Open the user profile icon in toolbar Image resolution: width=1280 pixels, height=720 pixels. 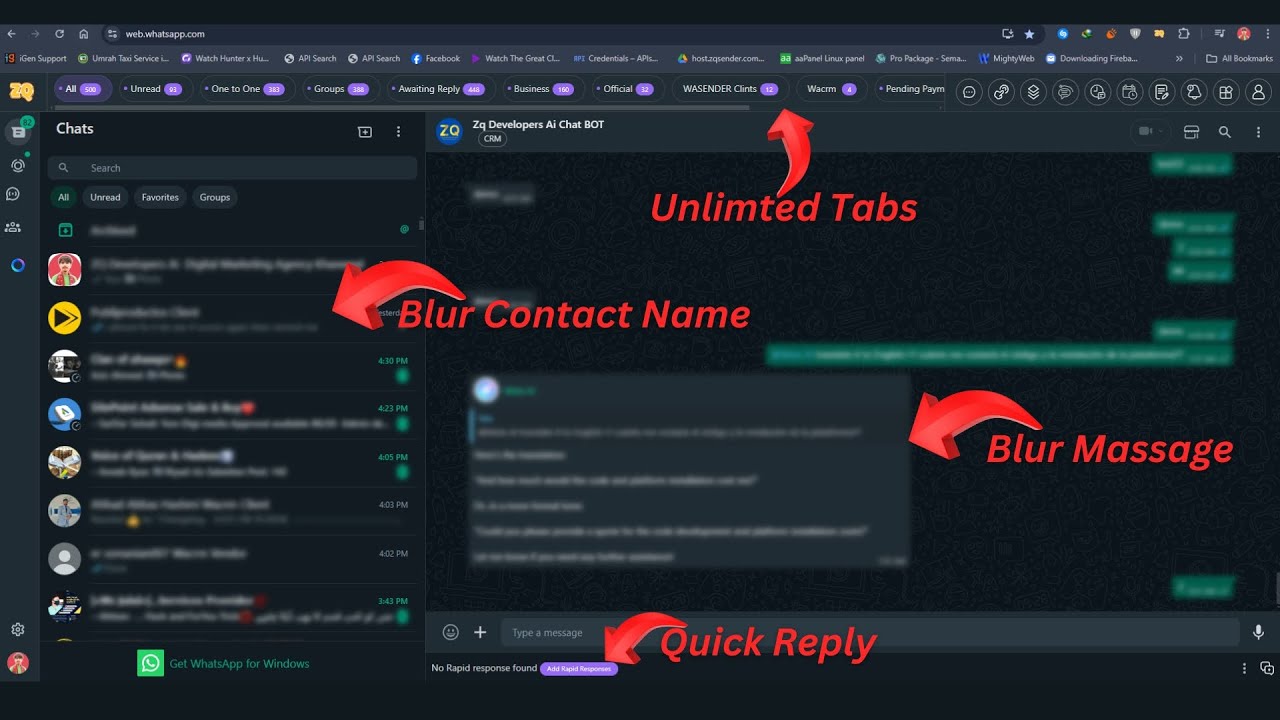(x=1258, y=92)
